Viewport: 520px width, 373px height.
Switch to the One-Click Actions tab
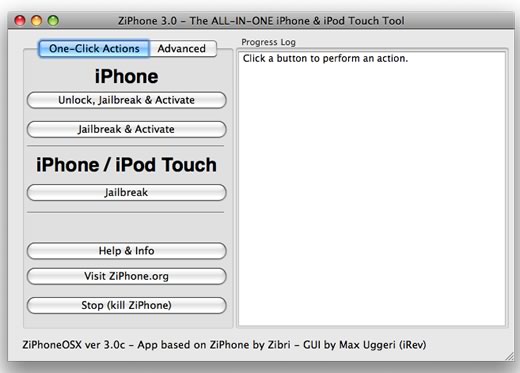click(94, 49)
